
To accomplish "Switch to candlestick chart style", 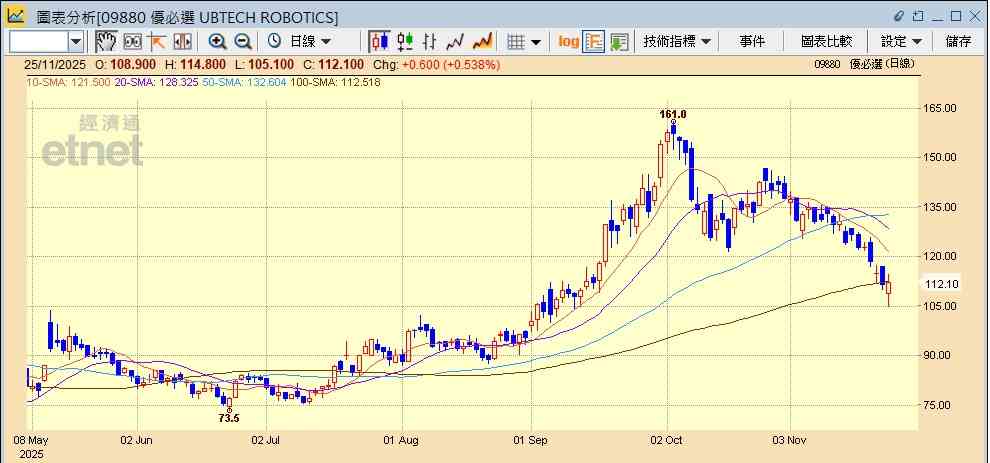I will [x=379, y=41].
